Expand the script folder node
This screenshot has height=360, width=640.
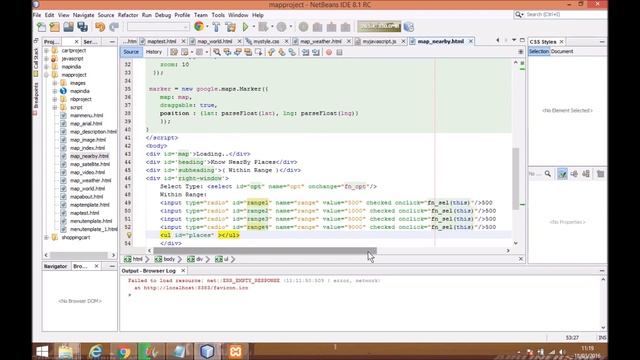coord(55,107)
